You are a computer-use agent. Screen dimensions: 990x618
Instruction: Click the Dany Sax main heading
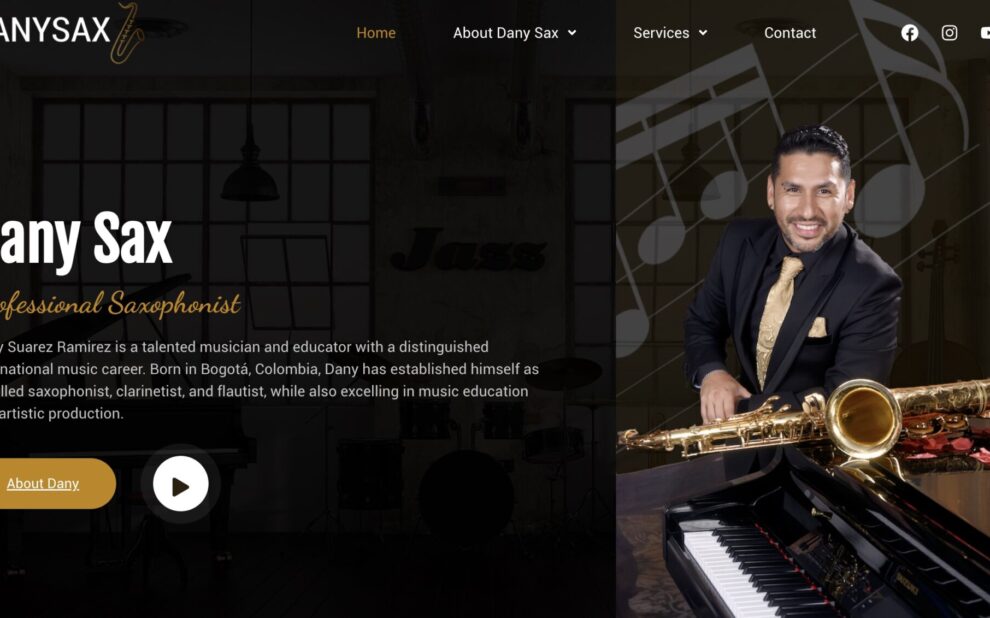86,240
